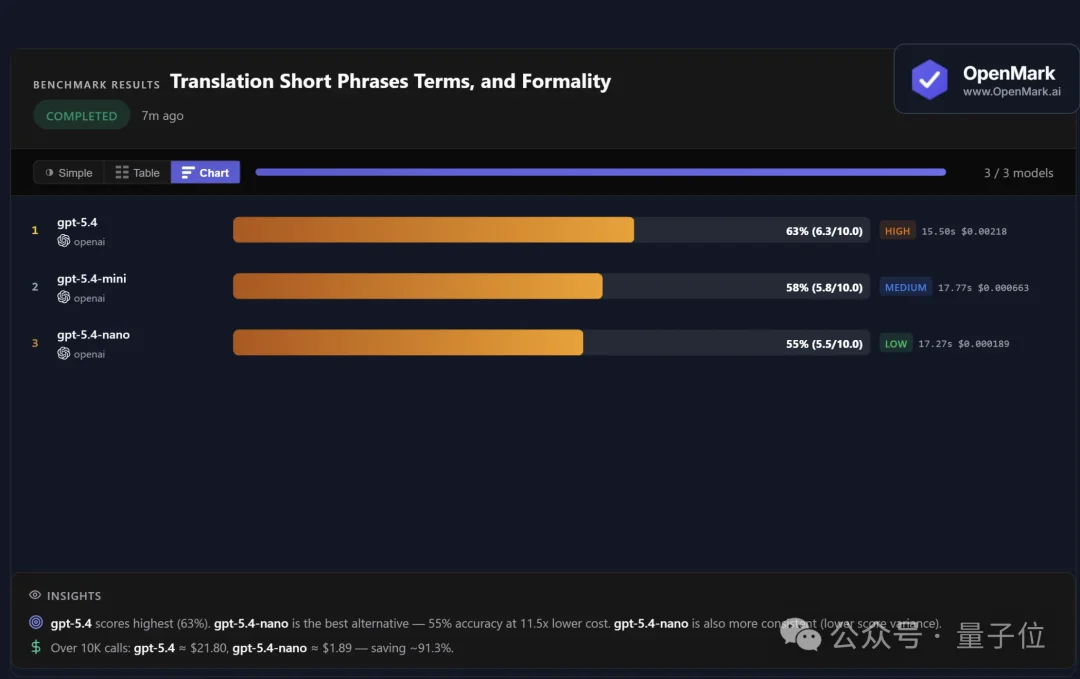1080x679 pixels.
Task: Click the OpenAI icon under gpt-5.4-mini
Action: point(64,297)
